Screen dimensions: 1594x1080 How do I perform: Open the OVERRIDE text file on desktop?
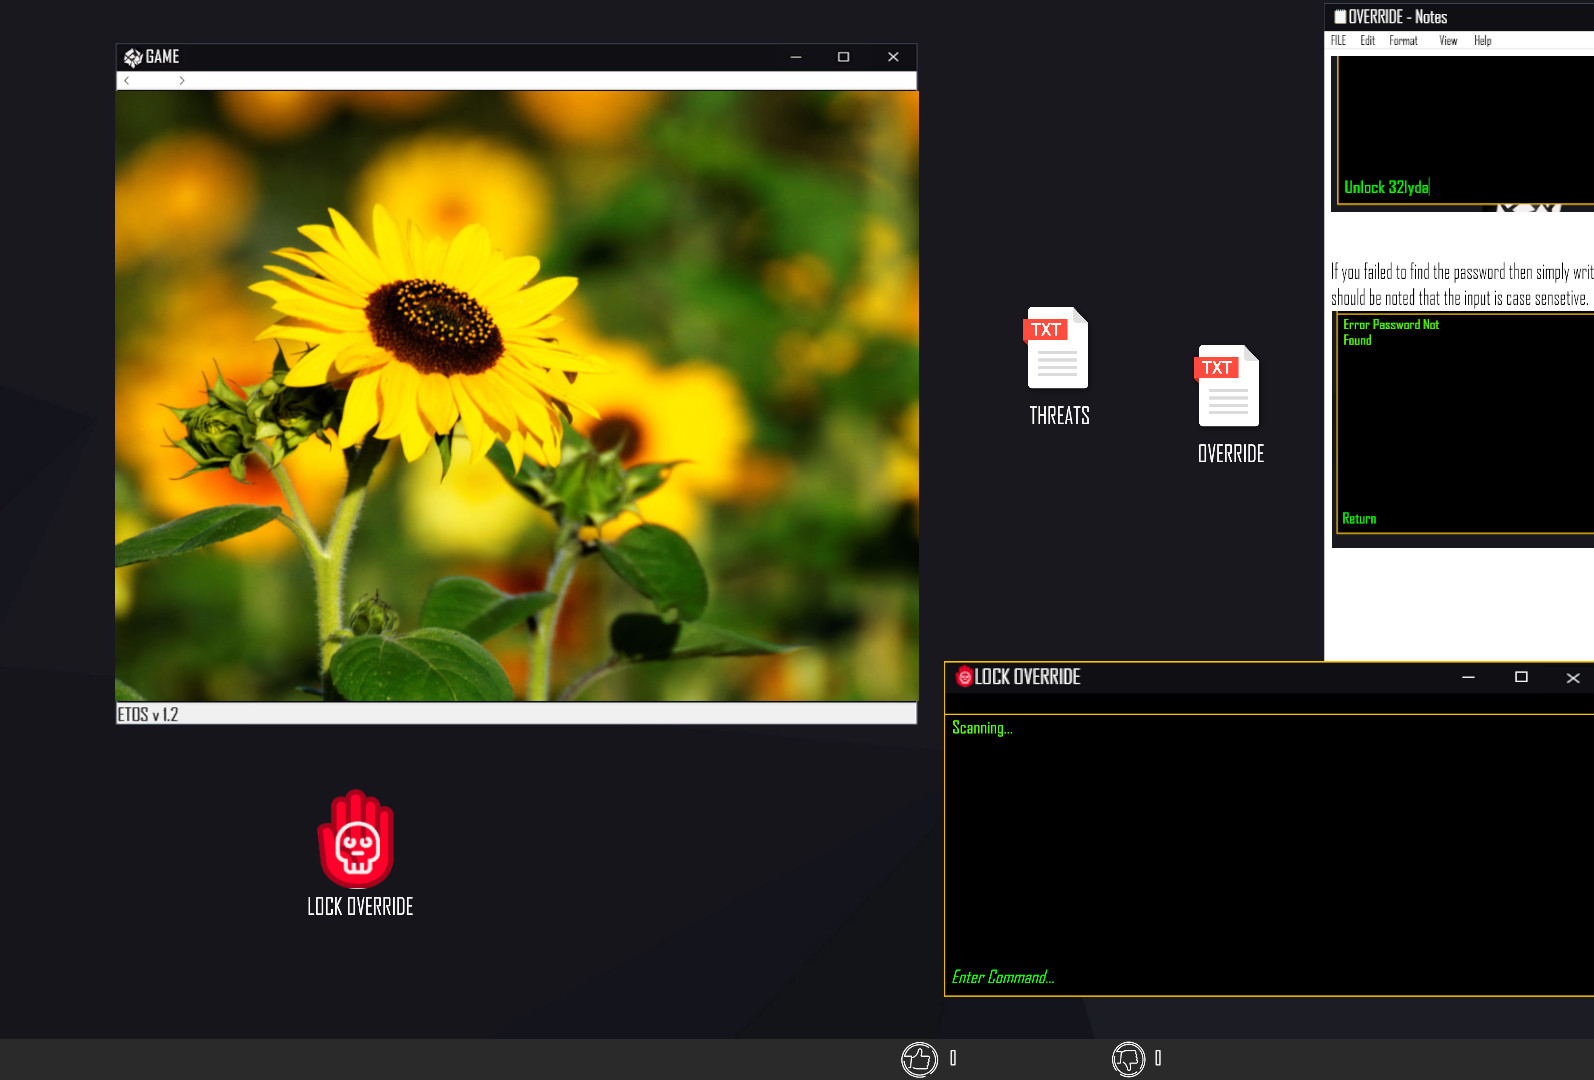click(1229, 387)
